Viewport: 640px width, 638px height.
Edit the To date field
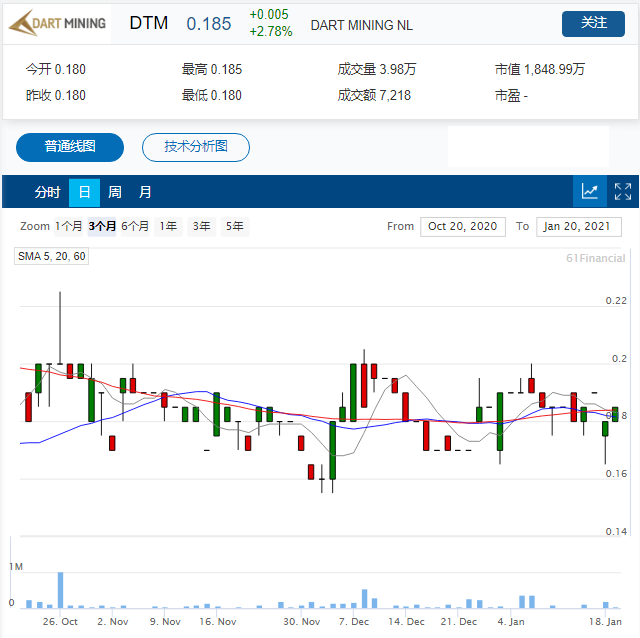point(579,227)
